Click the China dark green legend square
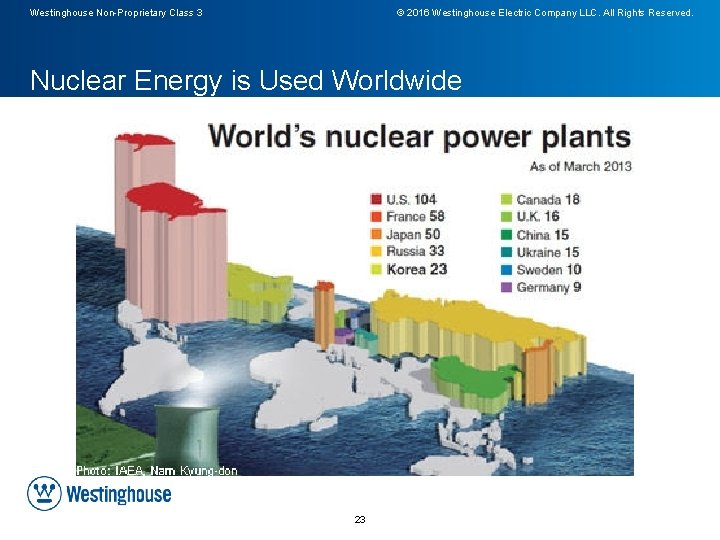The height and width of the screenshot is (540, 720). click(x=506, y=235)
